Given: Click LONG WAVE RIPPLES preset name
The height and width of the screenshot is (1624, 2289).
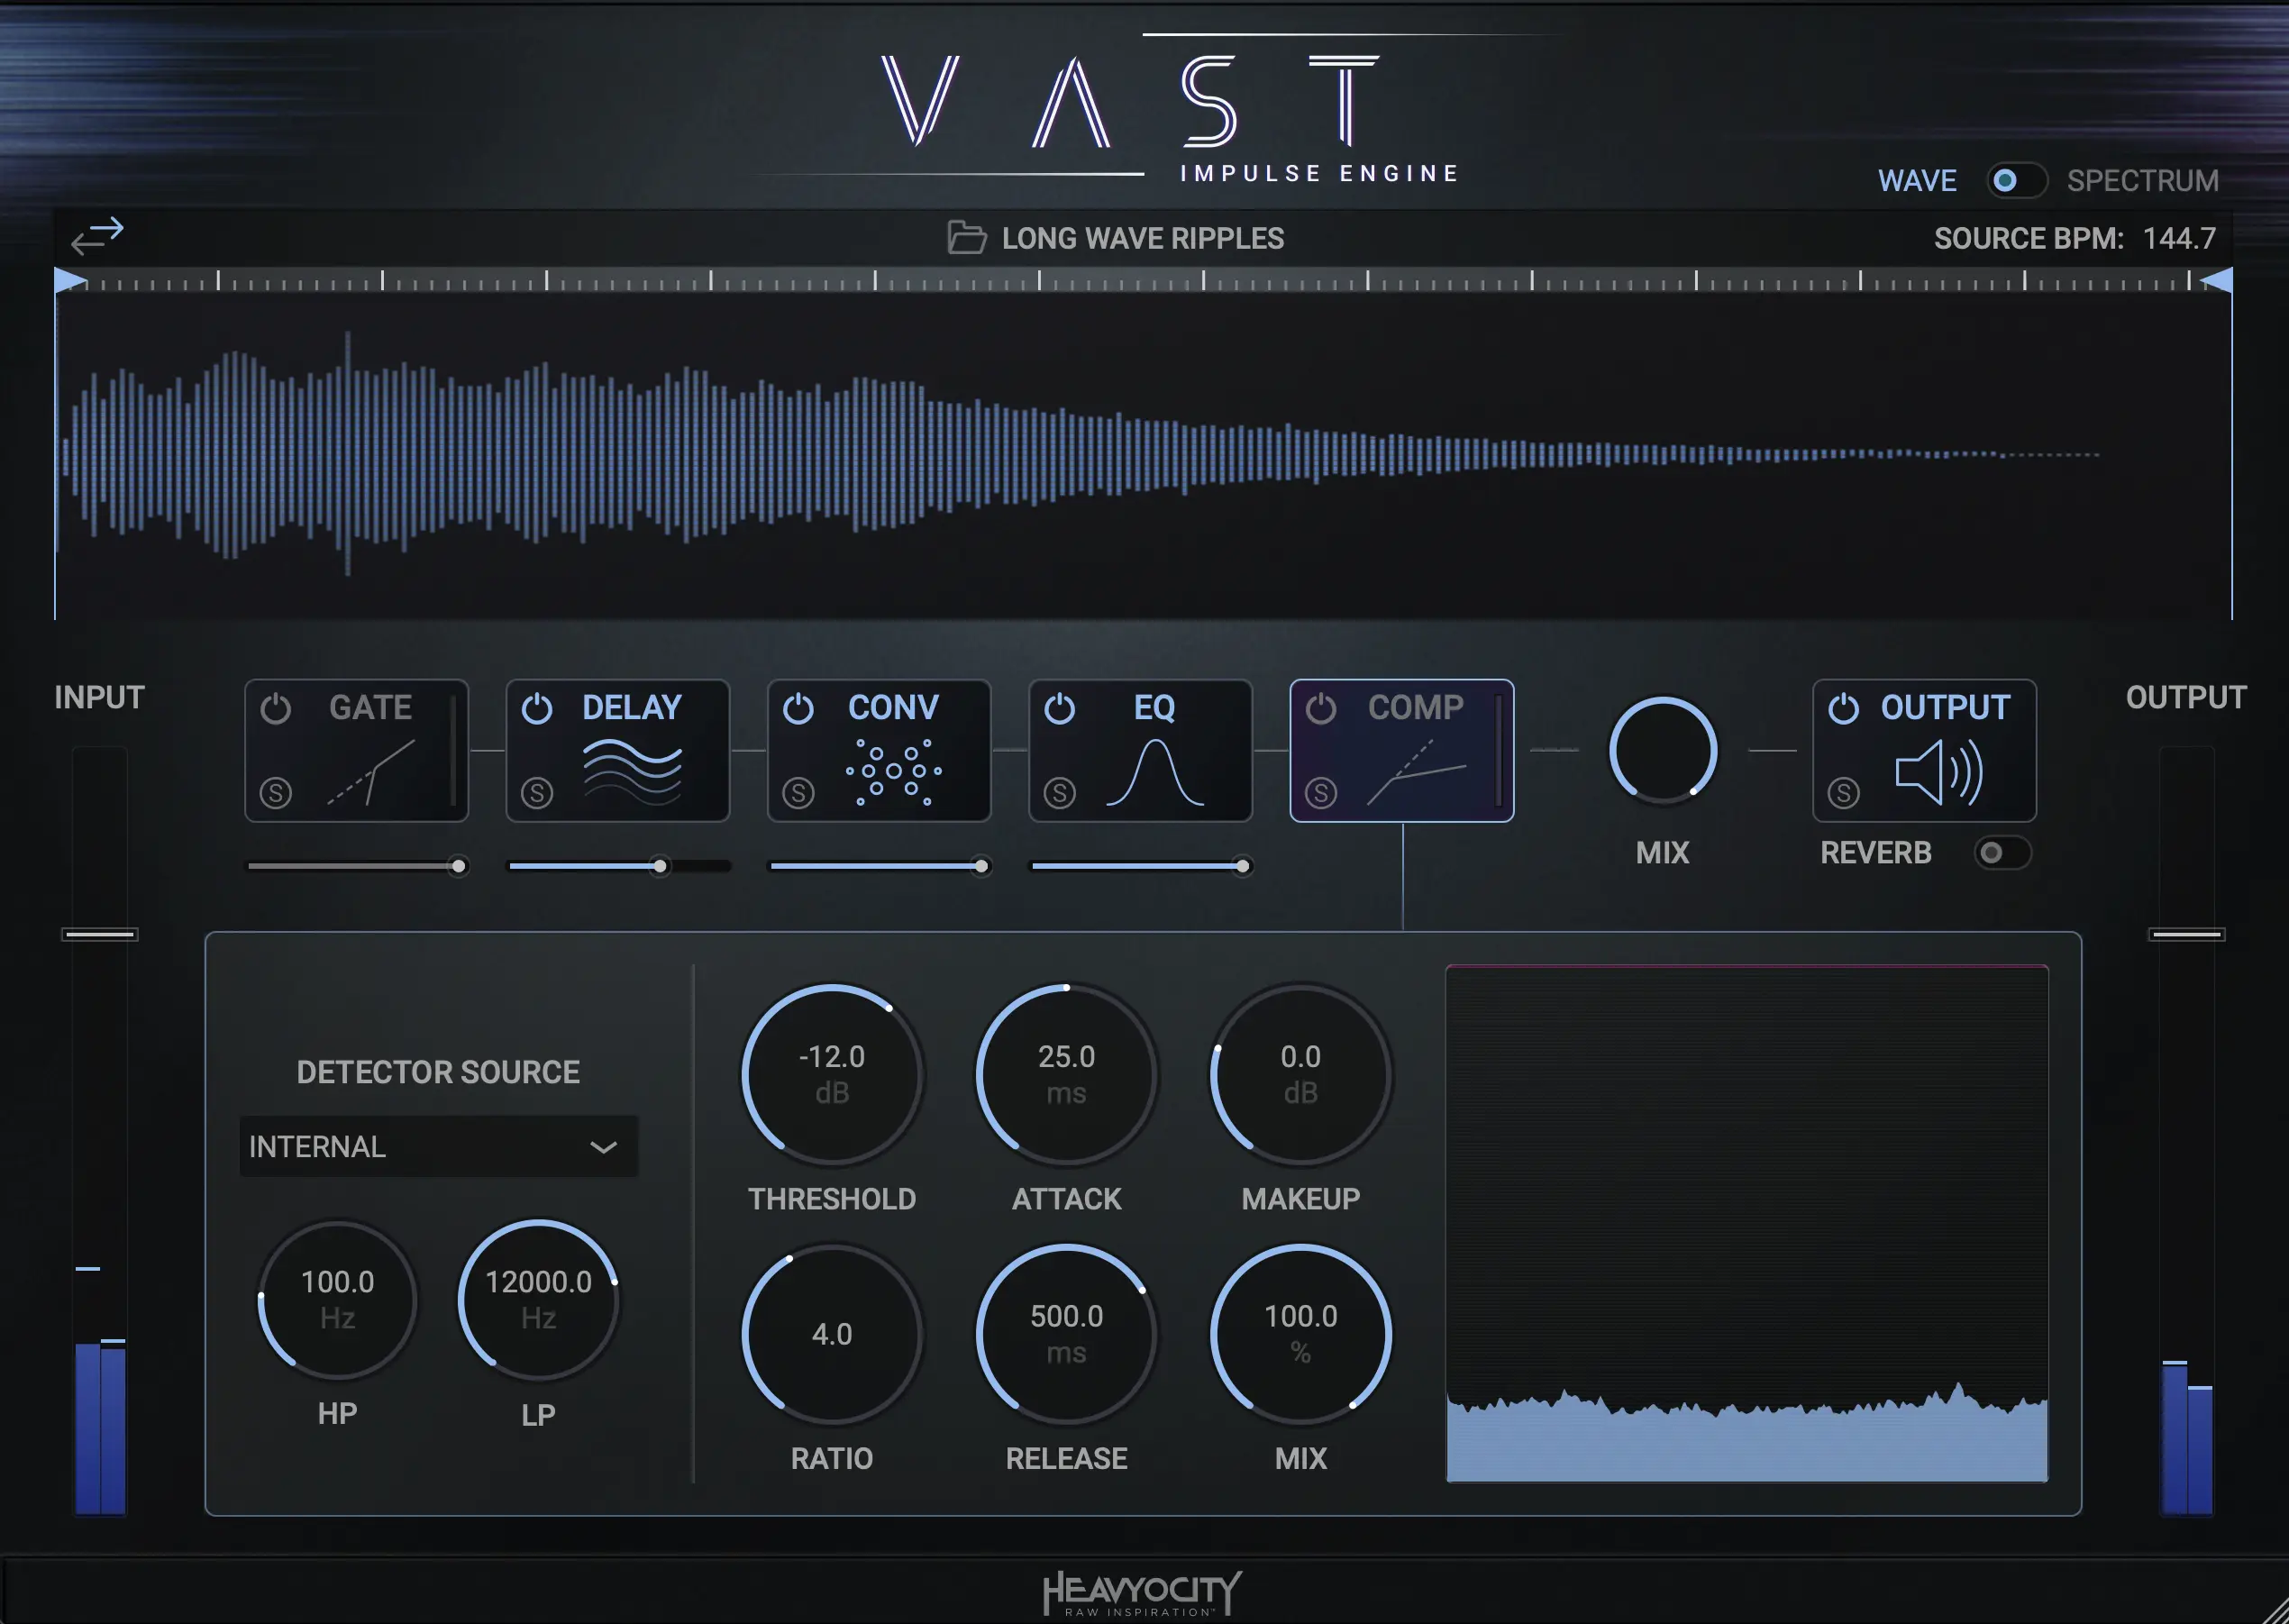Looking at the screenshot, I should click(1143, 238).
